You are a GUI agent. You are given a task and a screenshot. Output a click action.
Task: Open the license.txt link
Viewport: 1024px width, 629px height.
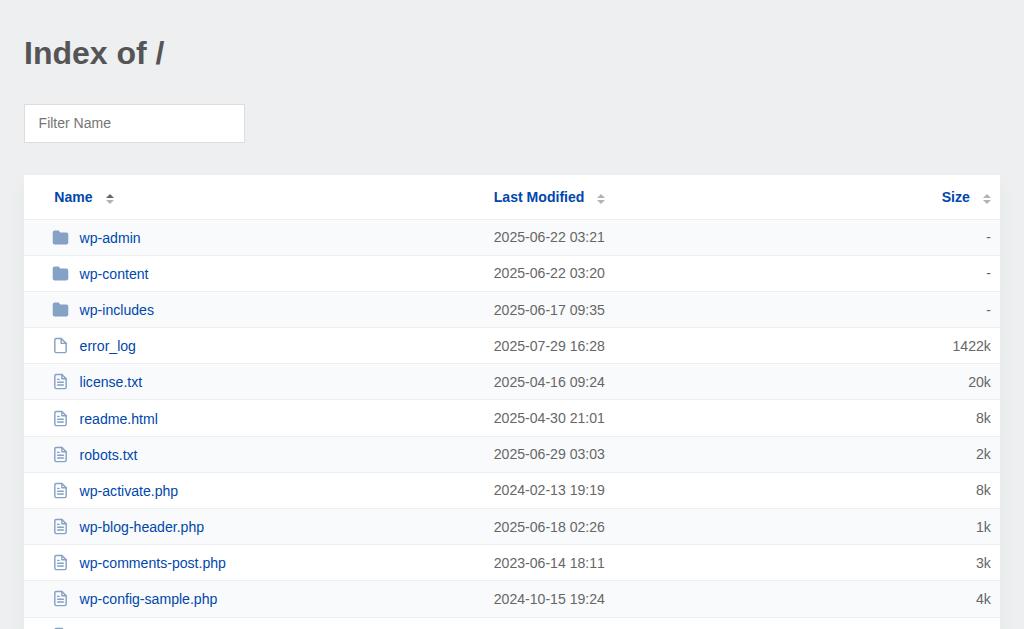tap(111, 382)
